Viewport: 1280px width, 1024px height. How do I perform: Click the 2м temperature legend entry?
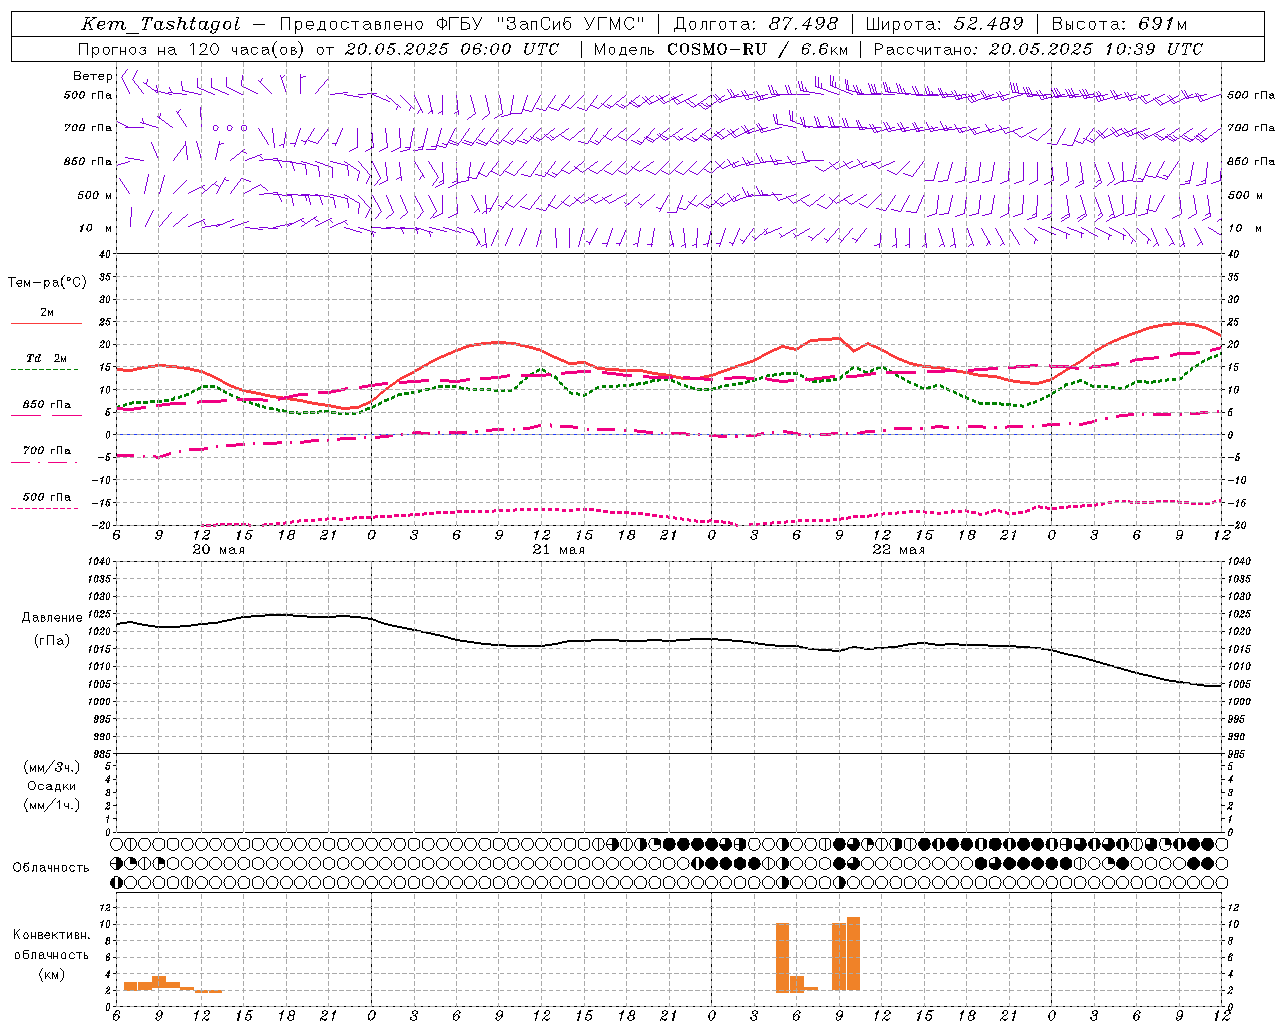click(47, 312)
